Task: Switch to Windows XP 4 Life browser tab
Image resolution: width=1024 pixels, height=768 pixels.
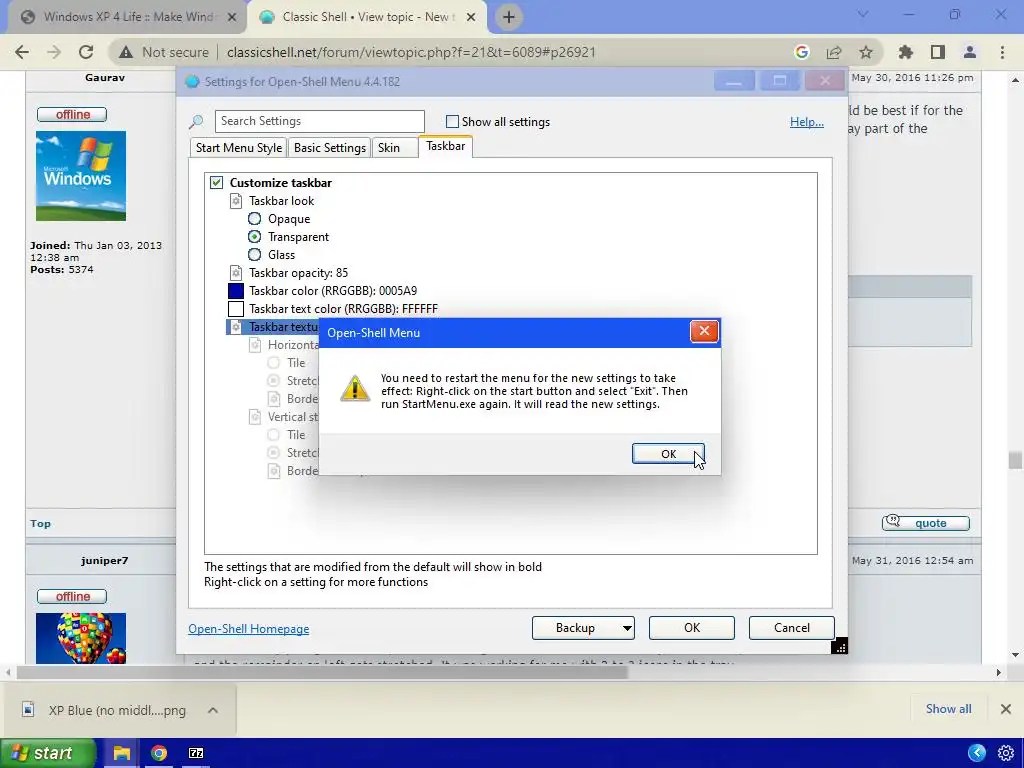Action: pos(128,17)
